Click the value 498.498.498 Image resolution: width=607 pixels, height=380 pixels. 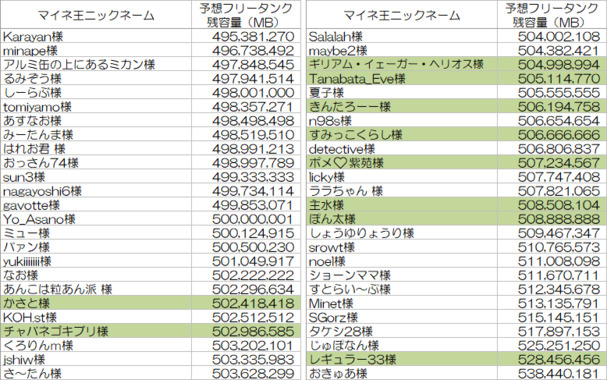[x=253, y=121]
